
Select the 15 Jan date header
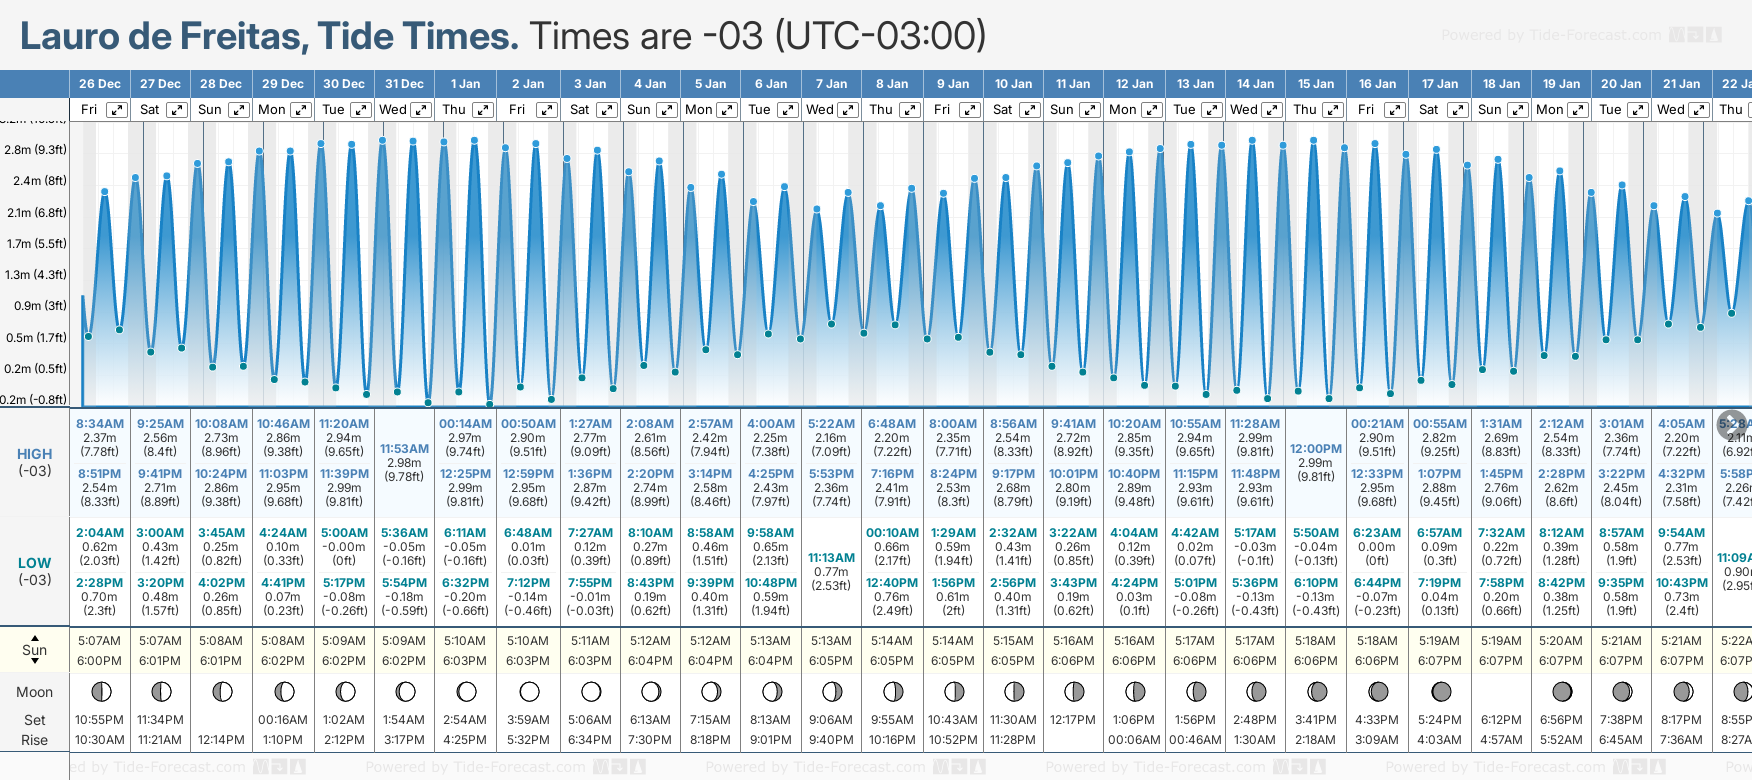(x=1316, y=84)
